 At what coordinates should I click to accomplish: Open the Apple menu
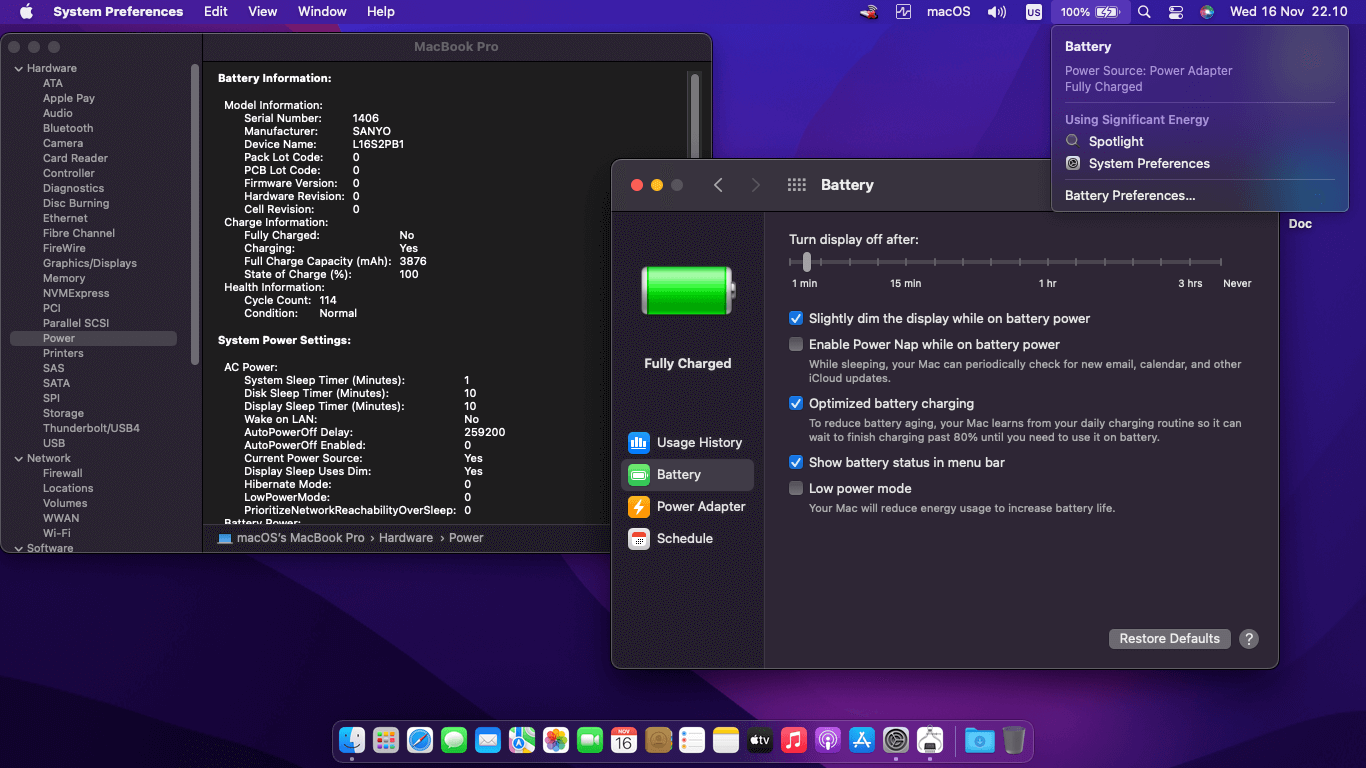pos(26,12)
